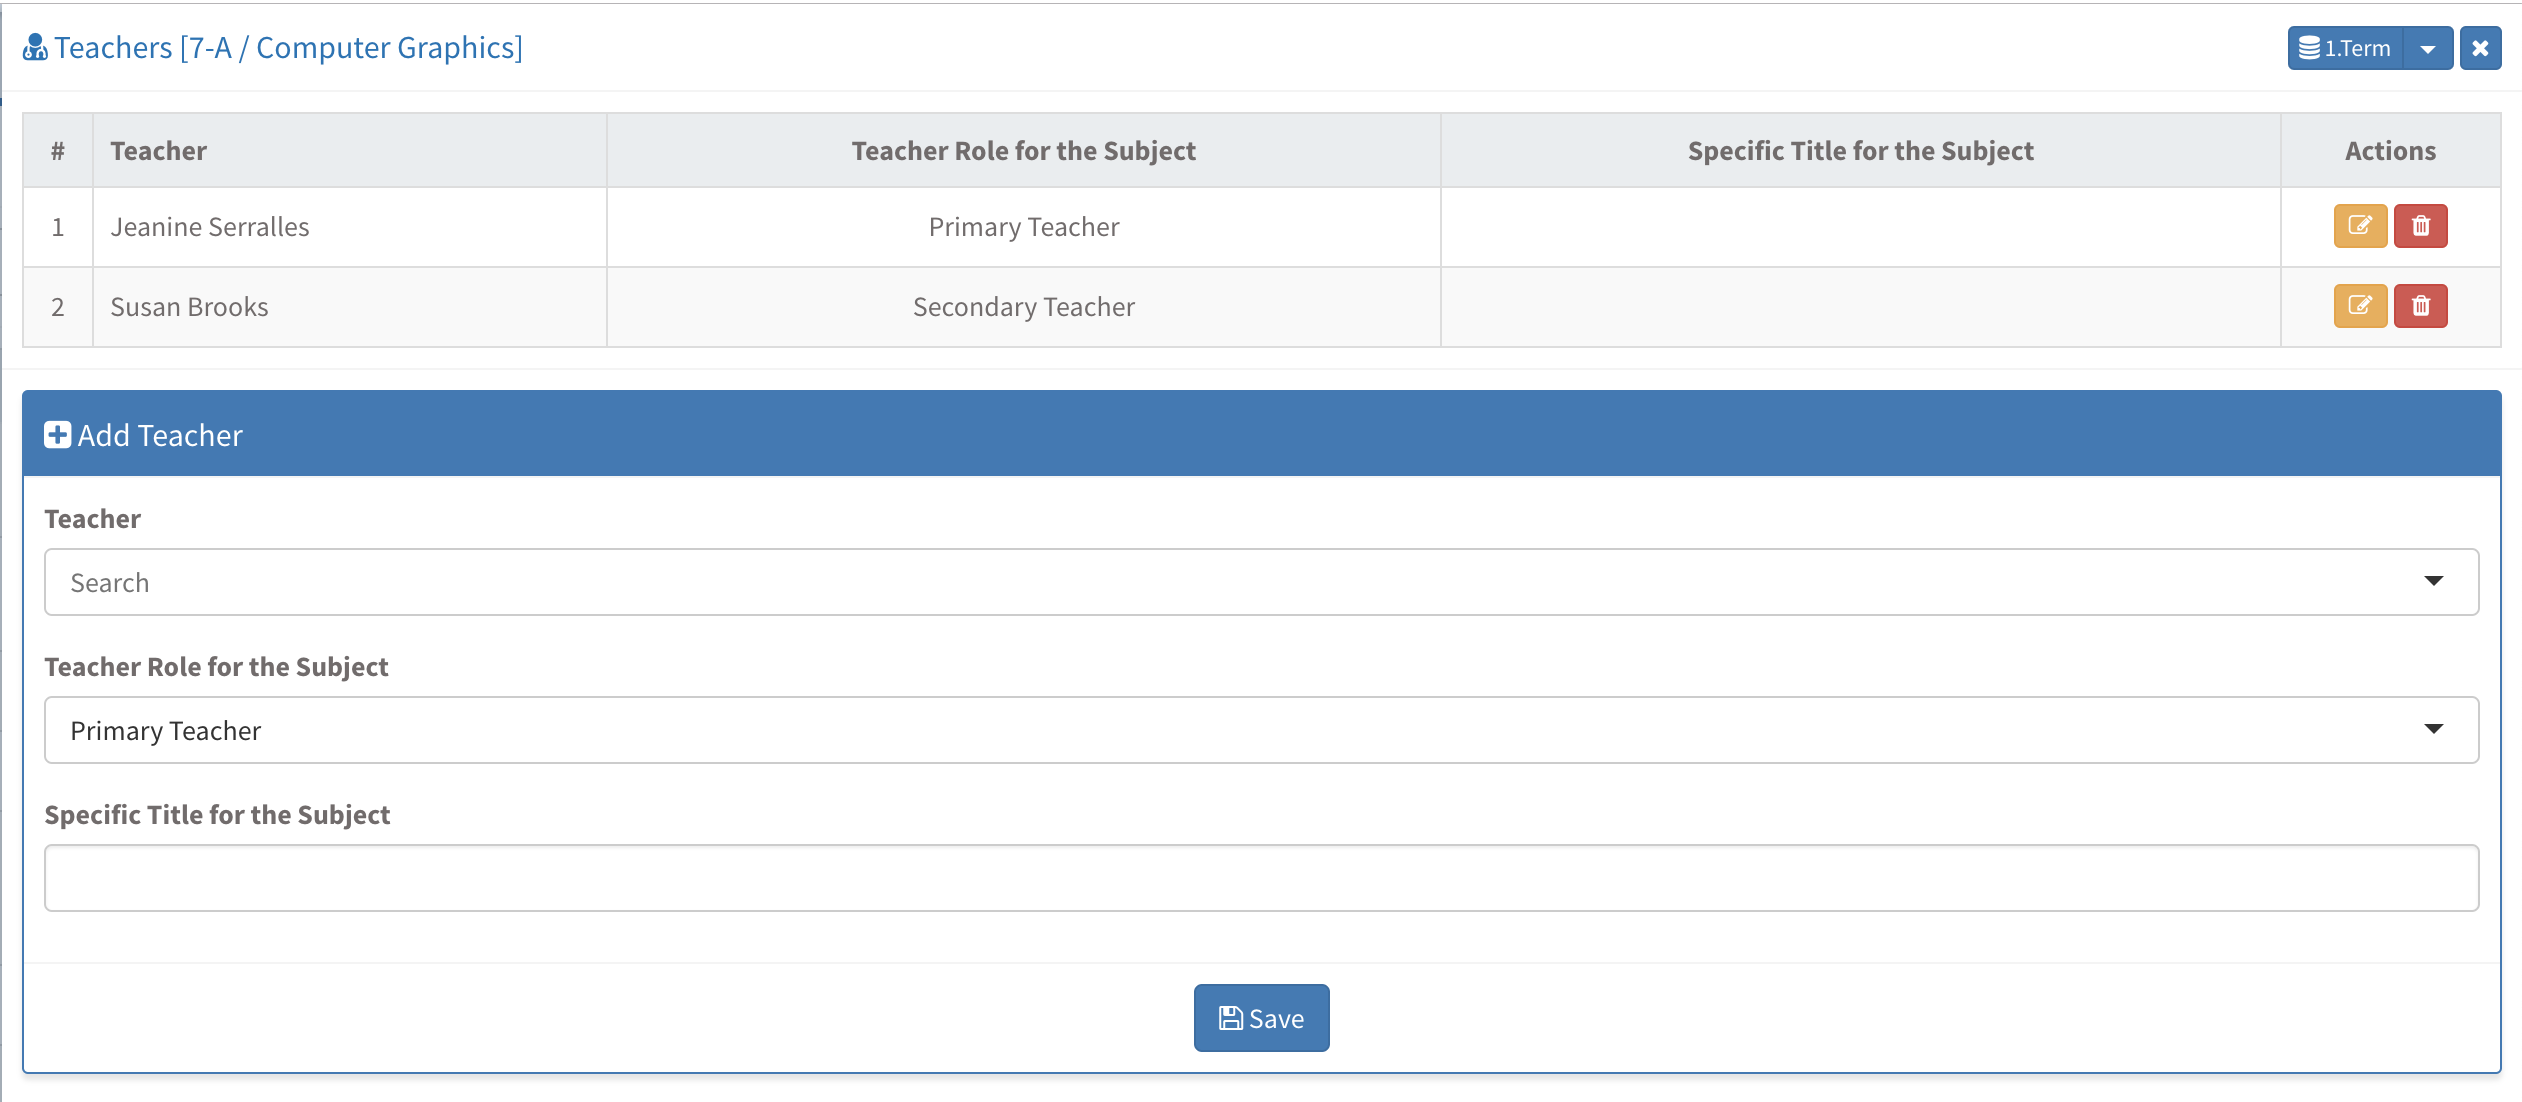Click the Save button
2522x1102 pixels.
tap(1261, 1018)
